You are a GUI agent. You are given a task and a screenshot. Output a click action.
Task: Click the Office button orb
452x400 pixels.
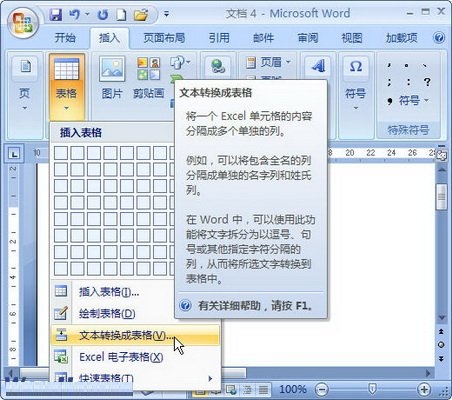(23, 23)
